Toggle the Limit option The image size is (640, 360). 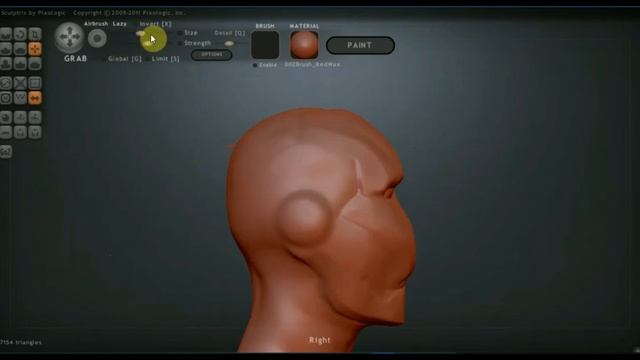pyautogui.click(x=165, y=59)
